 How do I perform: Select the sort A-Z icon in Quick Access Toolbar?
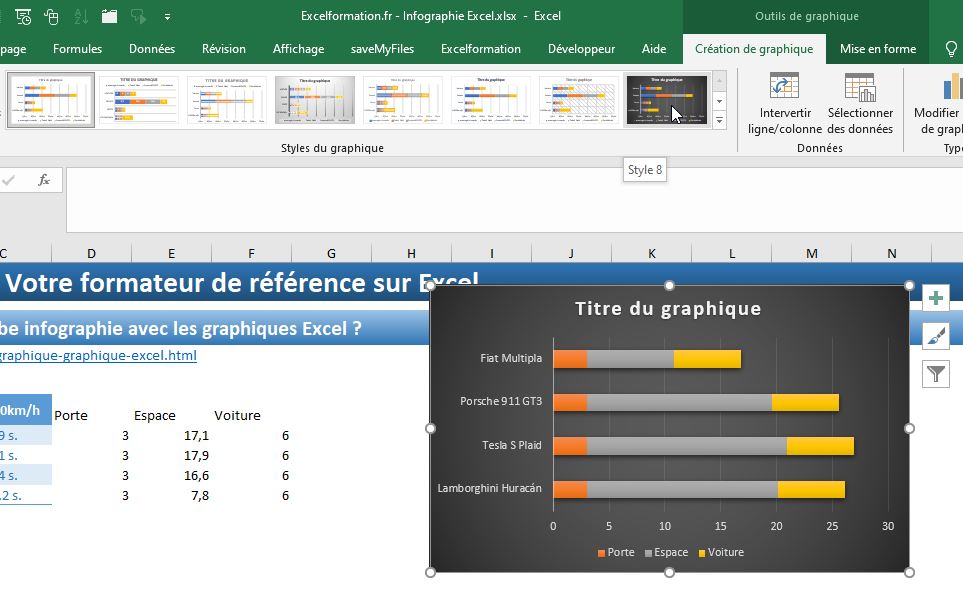[x=78, y=16]
